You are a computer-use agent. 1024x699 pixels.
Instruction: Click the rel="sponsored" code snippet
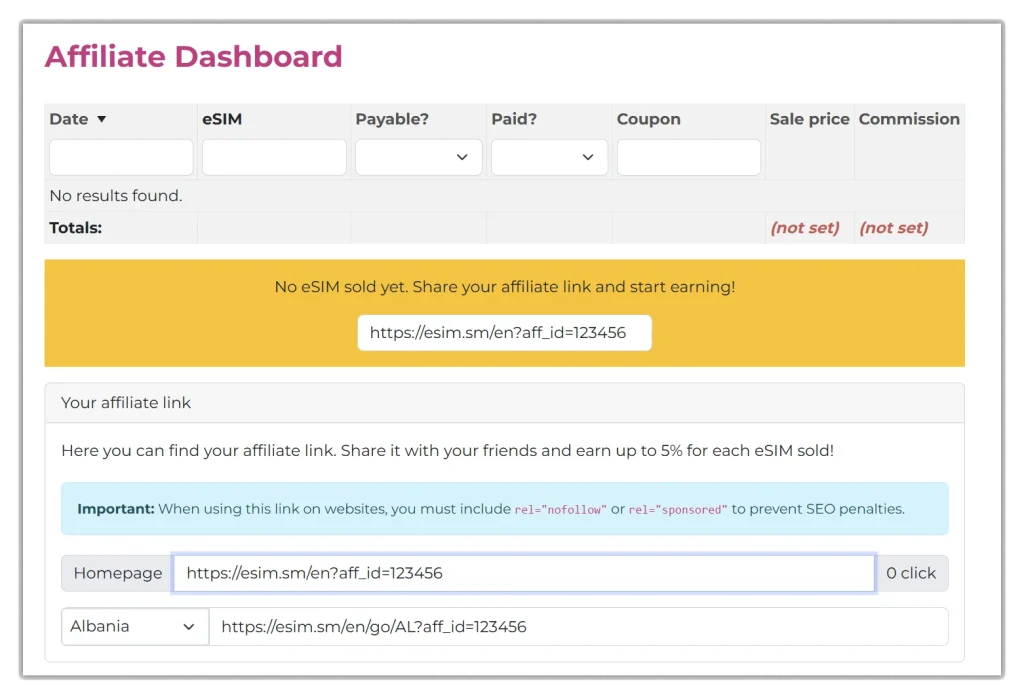coord(678,510)
